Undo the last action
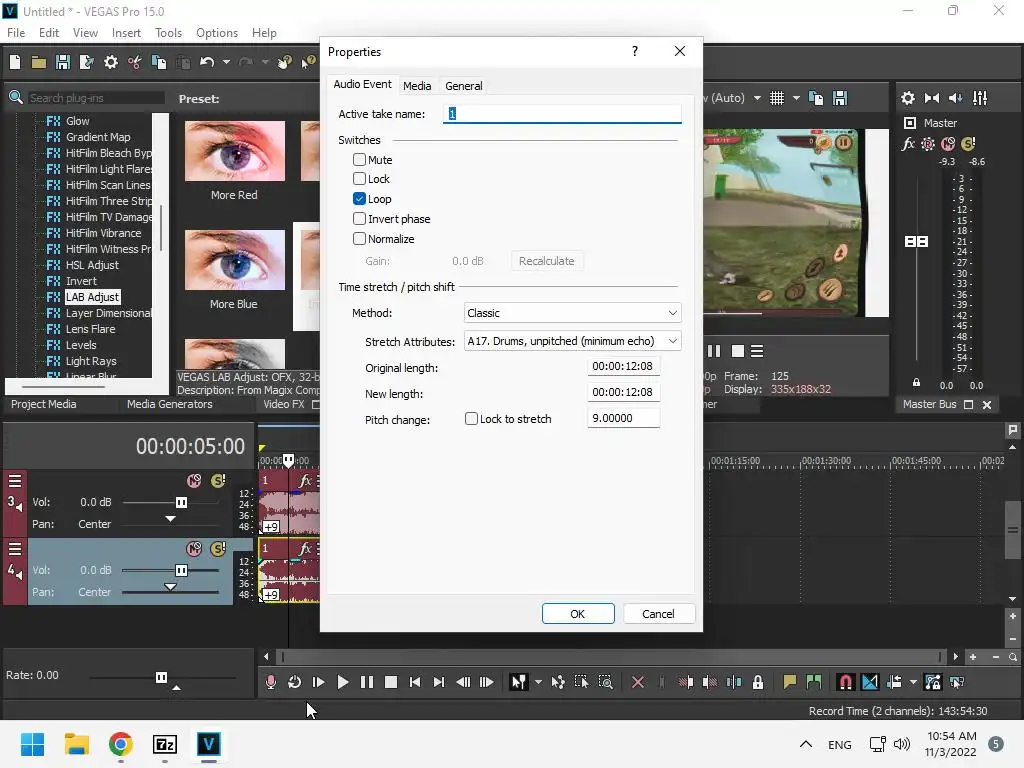Image resolution: width=1024 pixels, height=768 pixels. coord(207,62)
